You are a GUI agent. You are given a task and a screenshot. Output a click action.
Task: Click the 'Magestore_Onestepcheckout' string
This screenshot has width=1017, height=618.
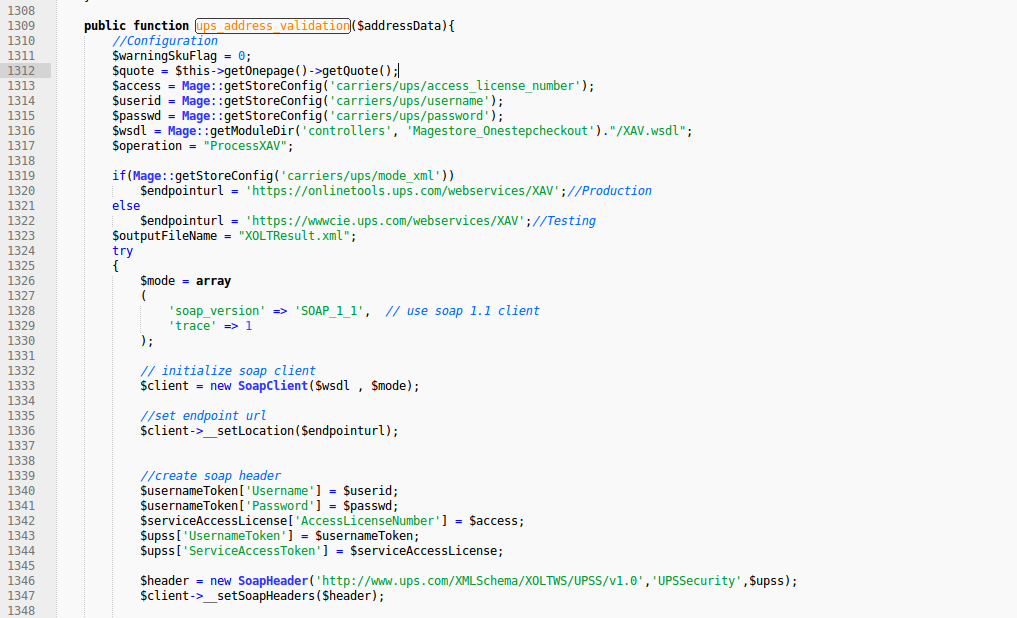pyautogui.click(x=501, y=130)
